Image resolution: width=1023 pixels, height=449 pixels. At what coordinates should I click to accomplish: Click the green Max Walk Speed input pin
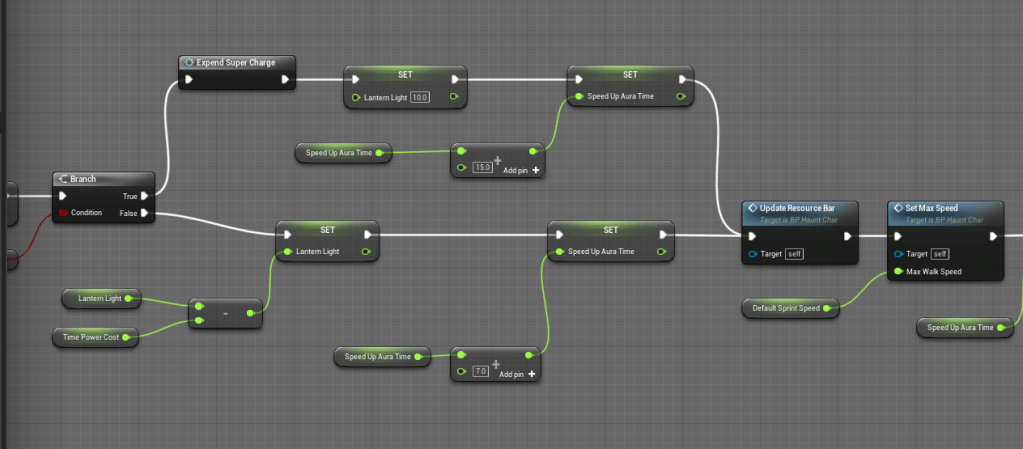point(898,271)
